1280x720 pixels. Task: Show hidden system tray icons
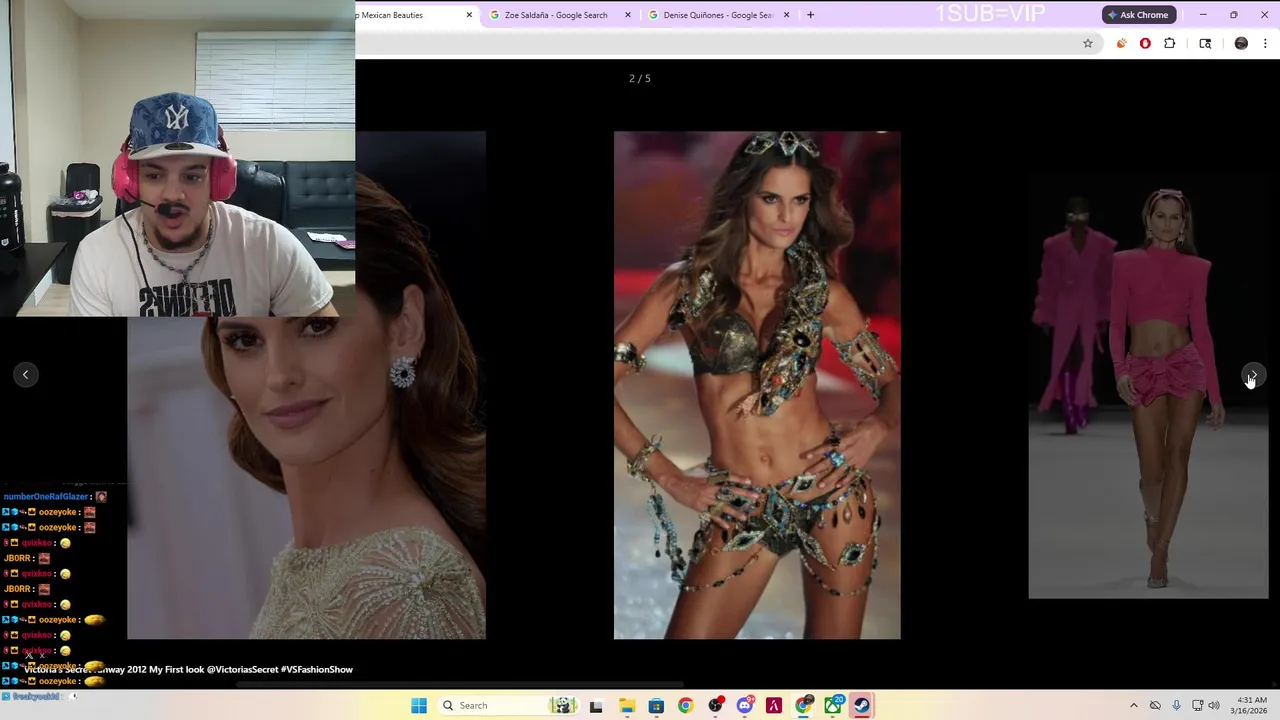tap(1133, 705)
